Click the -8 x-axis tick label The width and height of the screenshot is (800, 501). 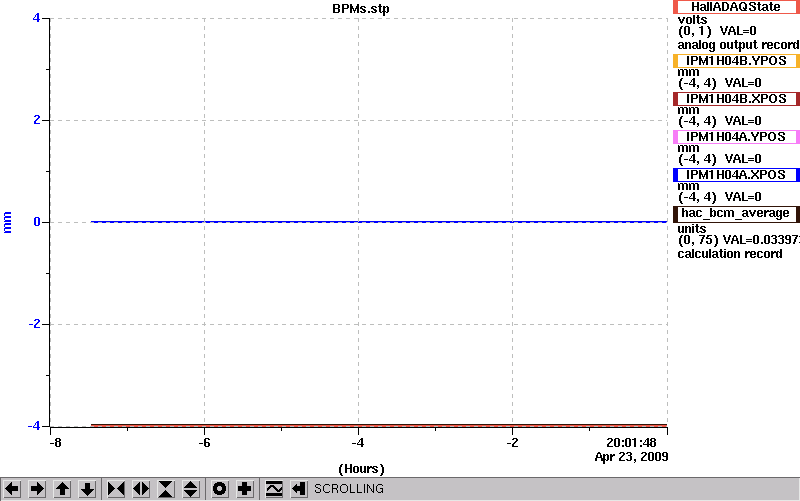[55, 442]
